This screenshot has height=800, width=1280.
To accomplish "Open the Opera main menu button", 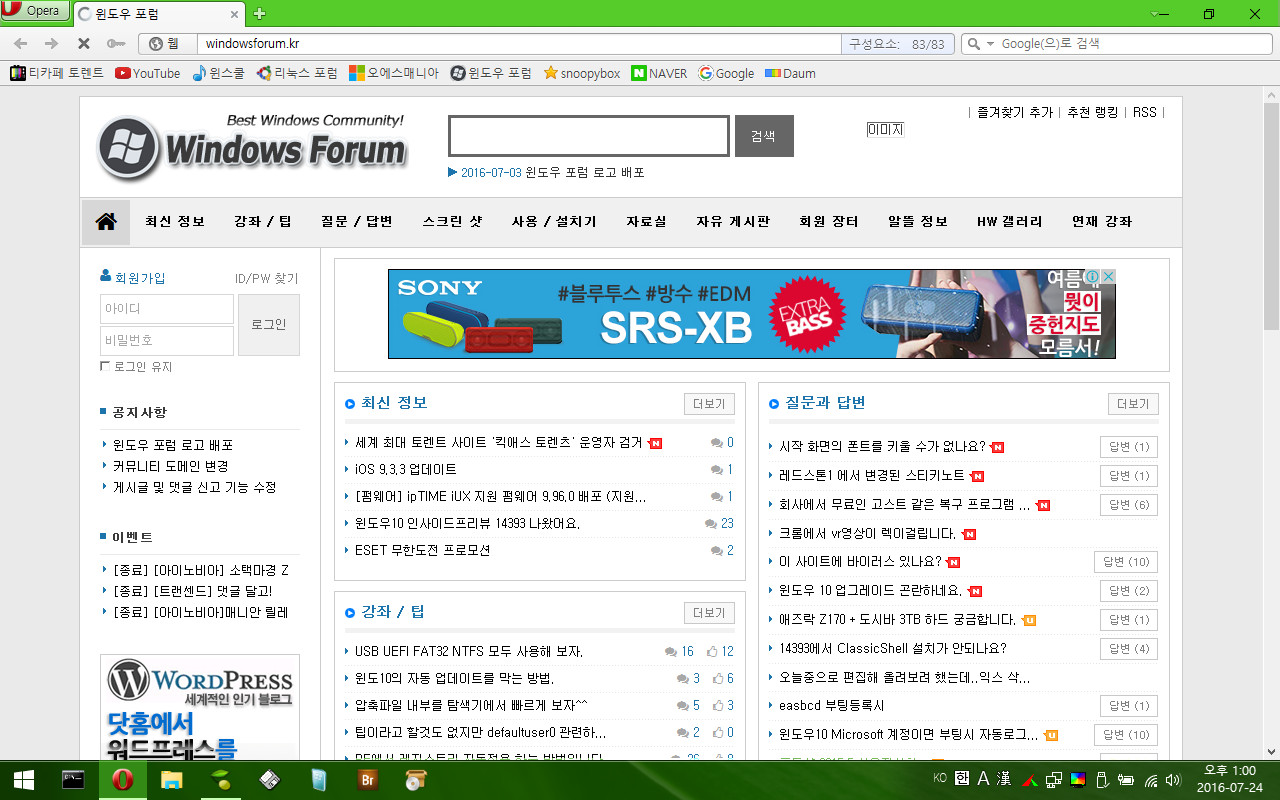I will coord(36,11).
